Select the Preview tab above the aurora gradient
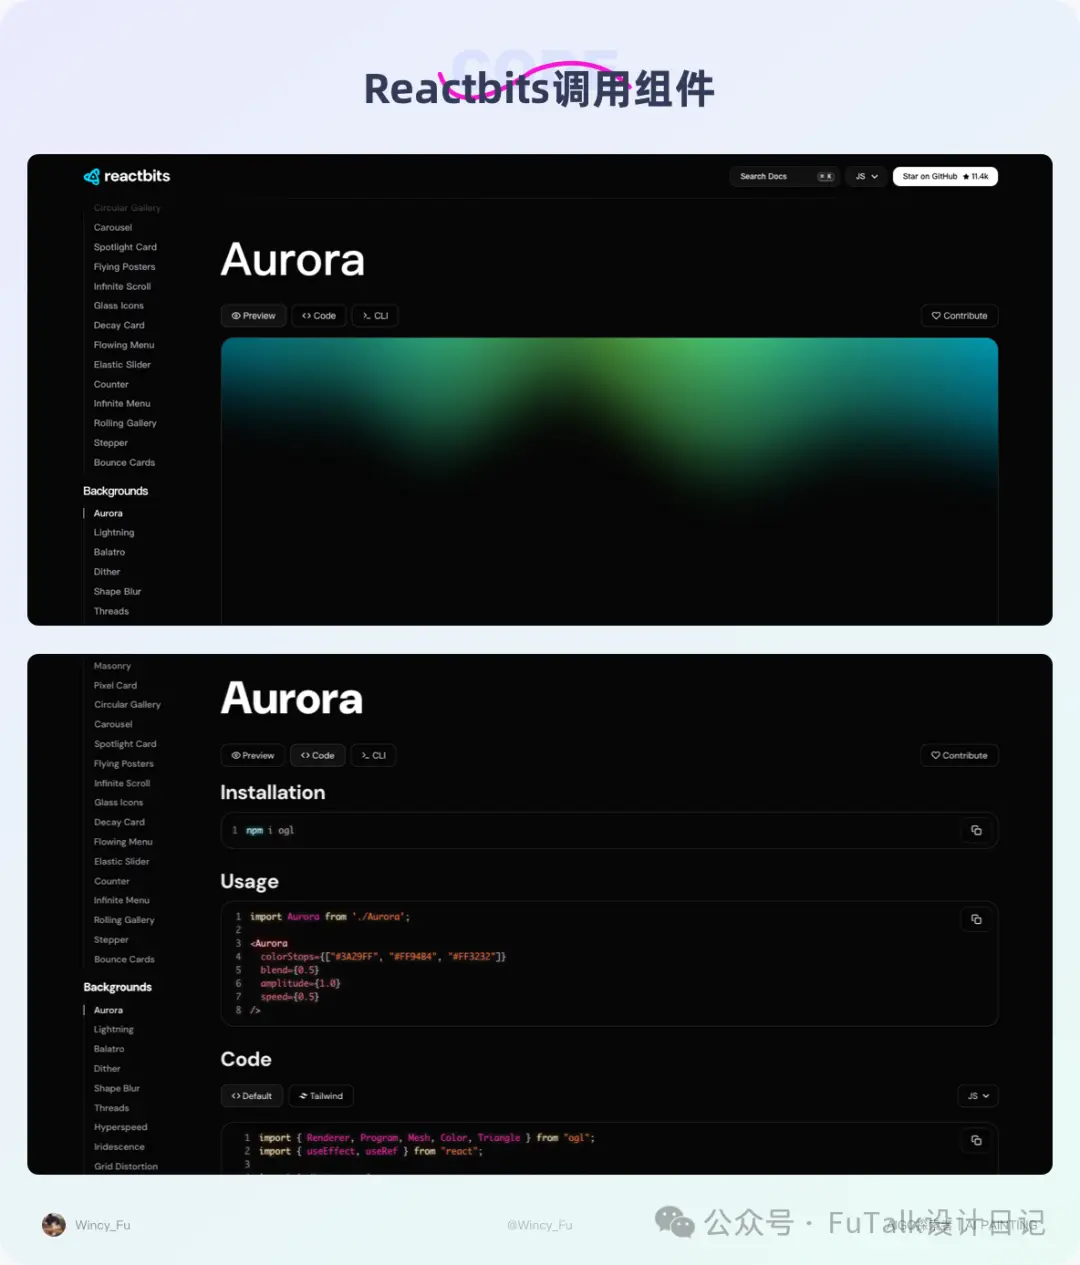This screenshot has height=1265, width=1080. pyautogui.click(x=253, y=316)
